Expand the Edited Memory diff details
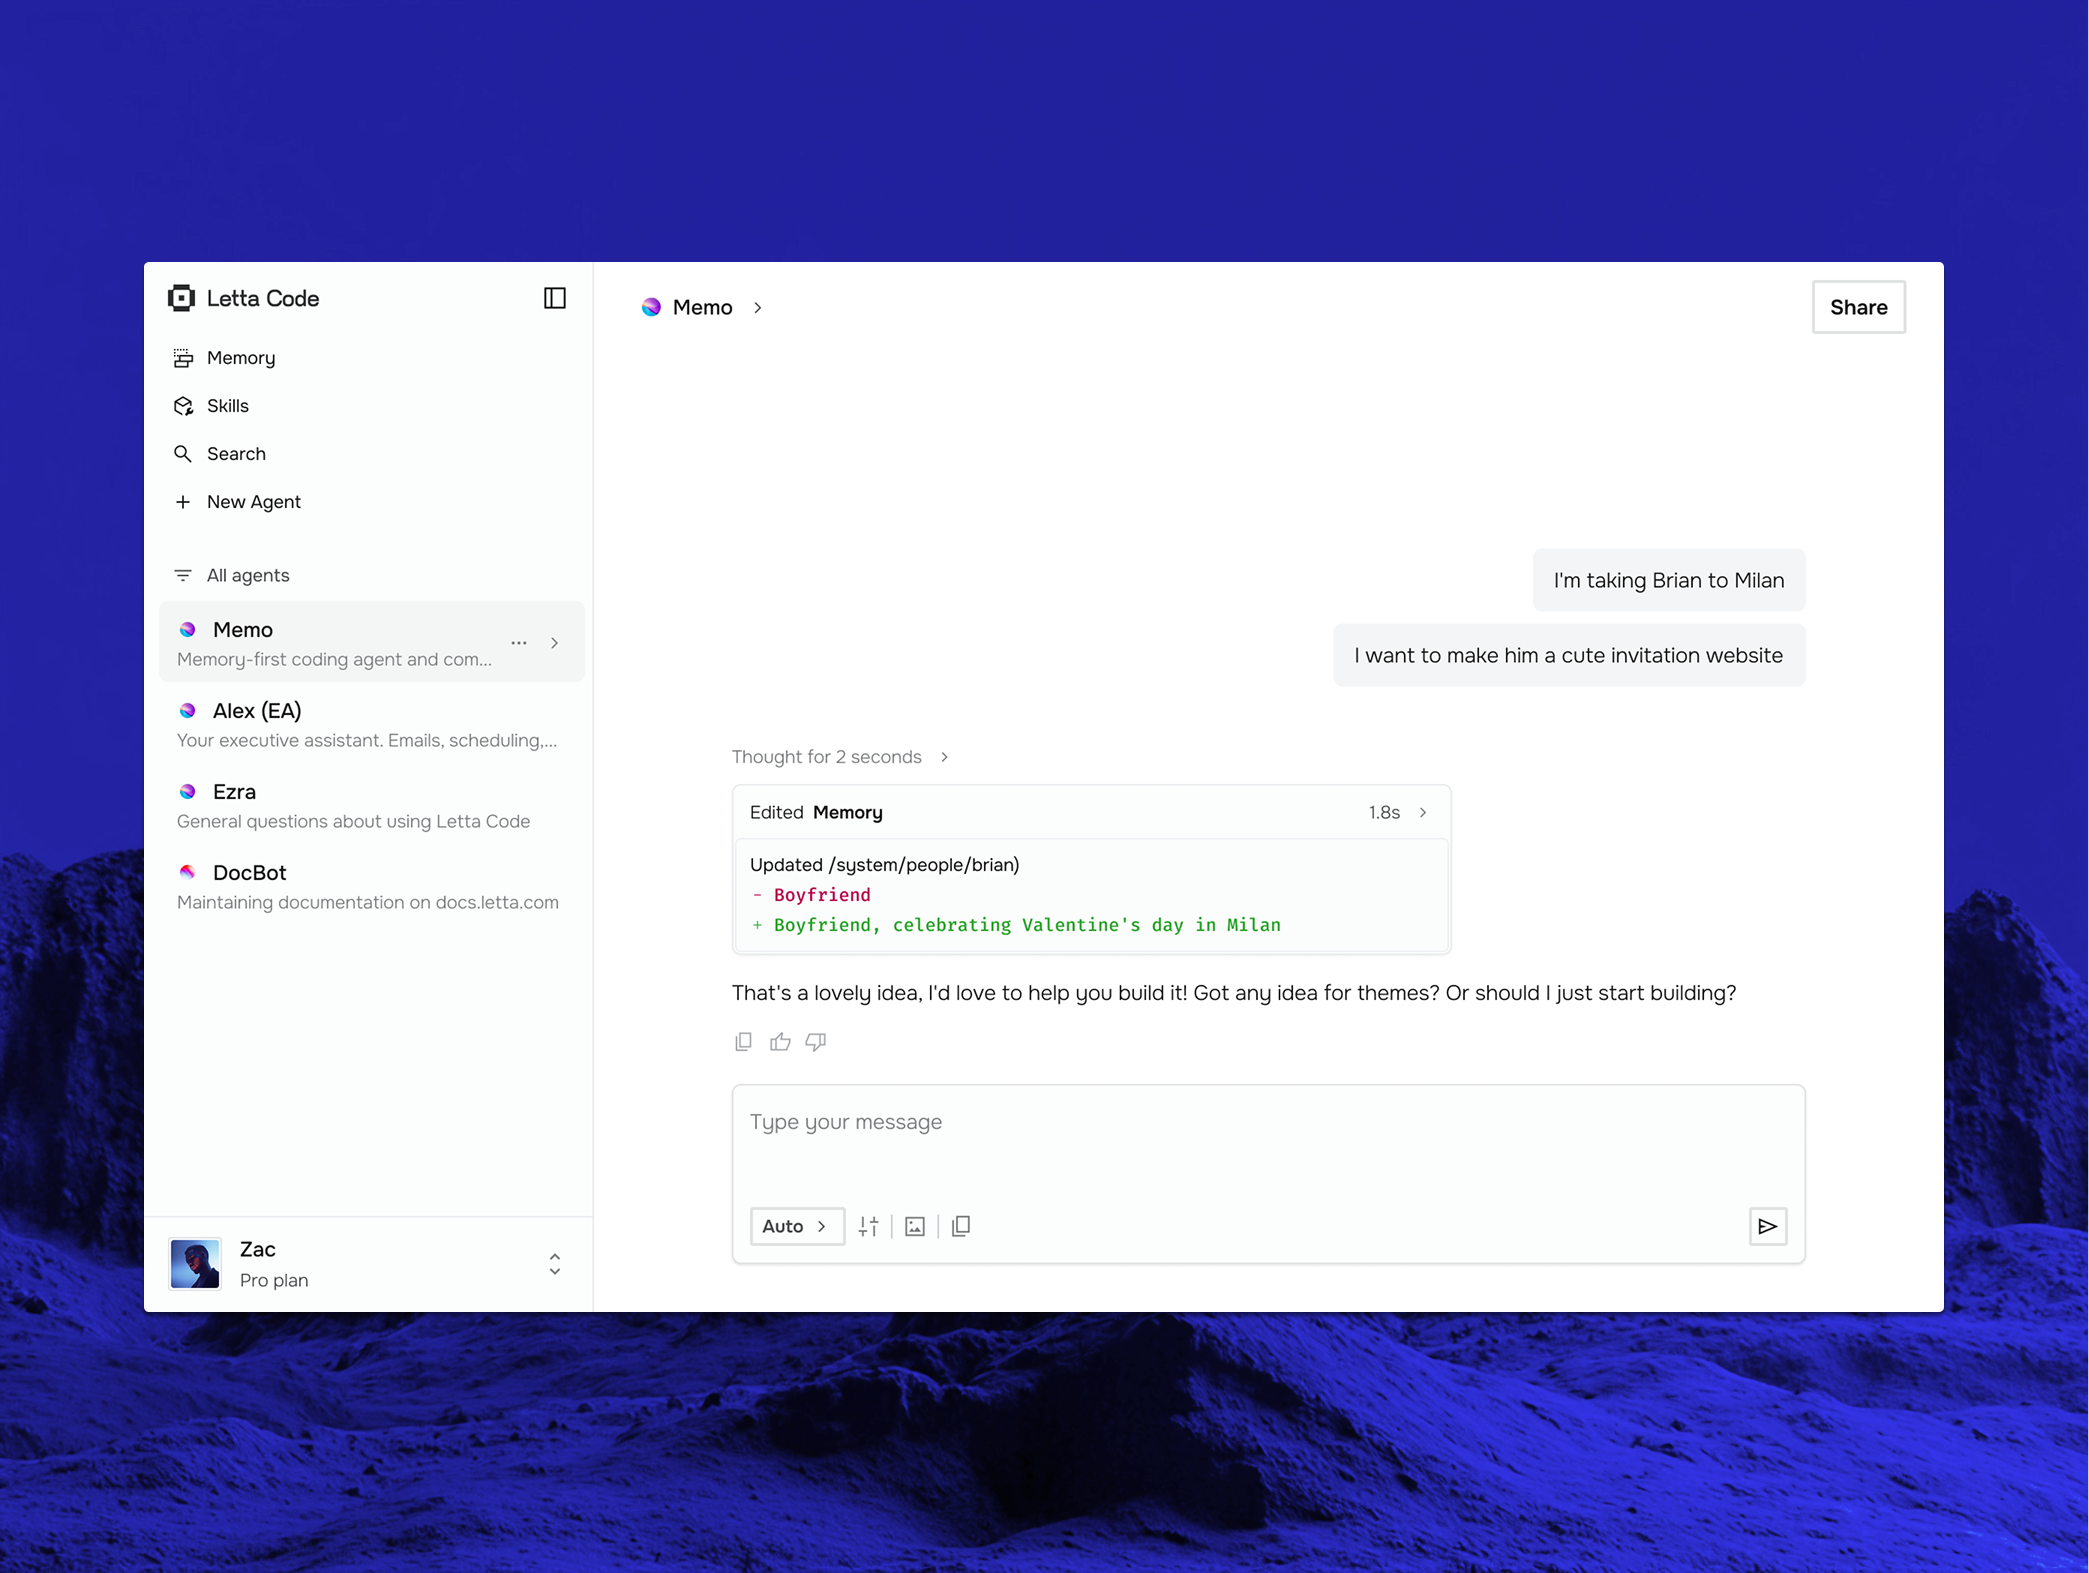 (x=1424, y=812)
